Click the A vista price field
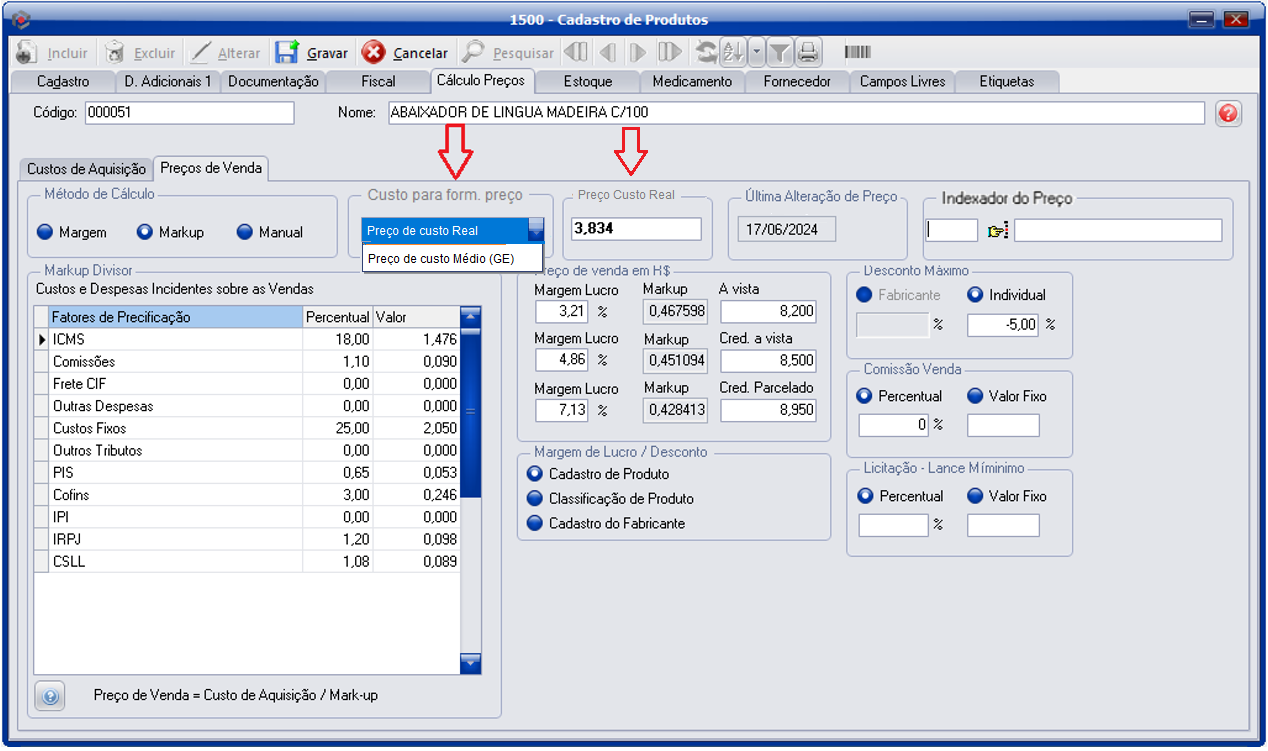The image size is (1268, 751). (x=767, y=311)
